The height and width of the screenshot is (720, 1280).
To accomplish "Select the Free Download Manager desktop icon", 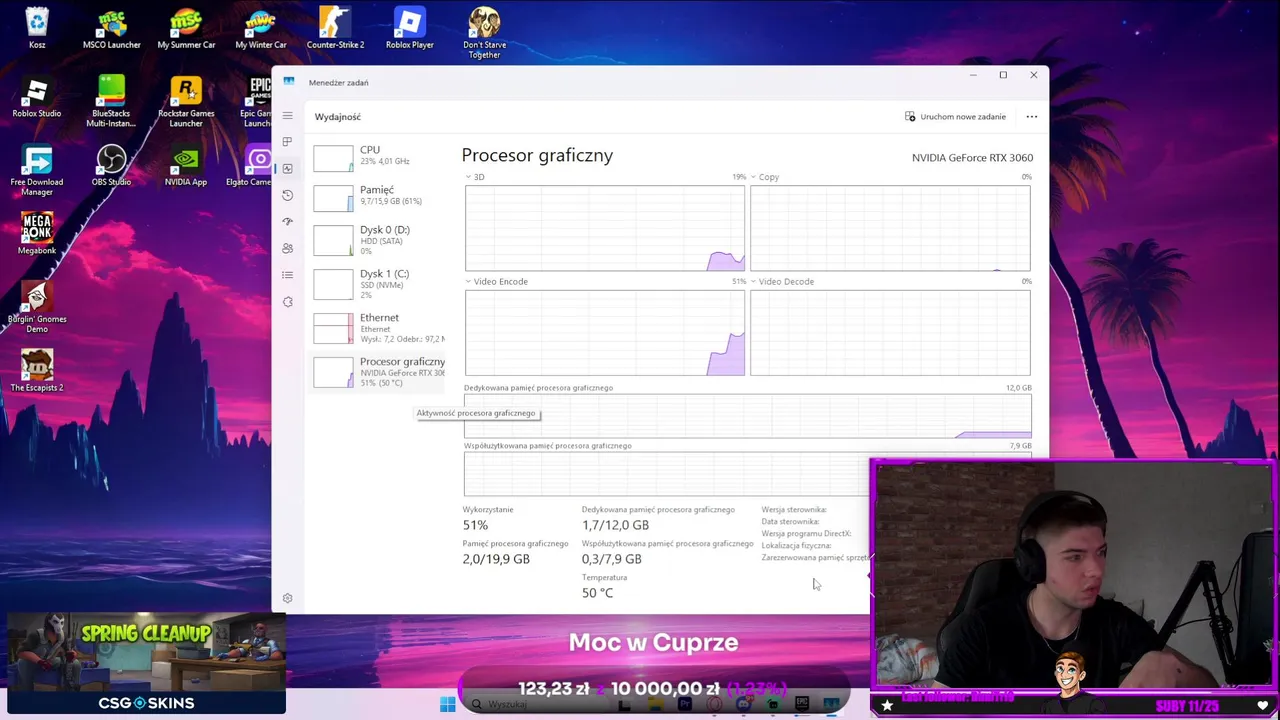I will (37, 170).
